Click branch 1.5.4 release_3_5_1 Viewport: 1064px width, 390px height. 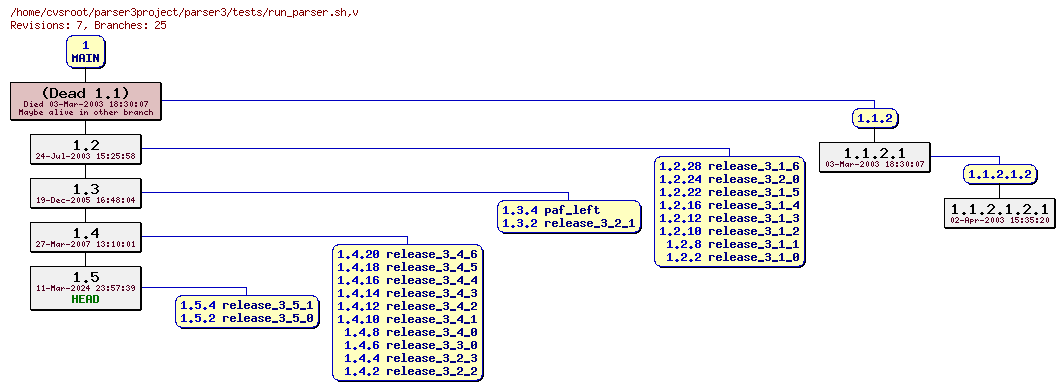point(247,305)
